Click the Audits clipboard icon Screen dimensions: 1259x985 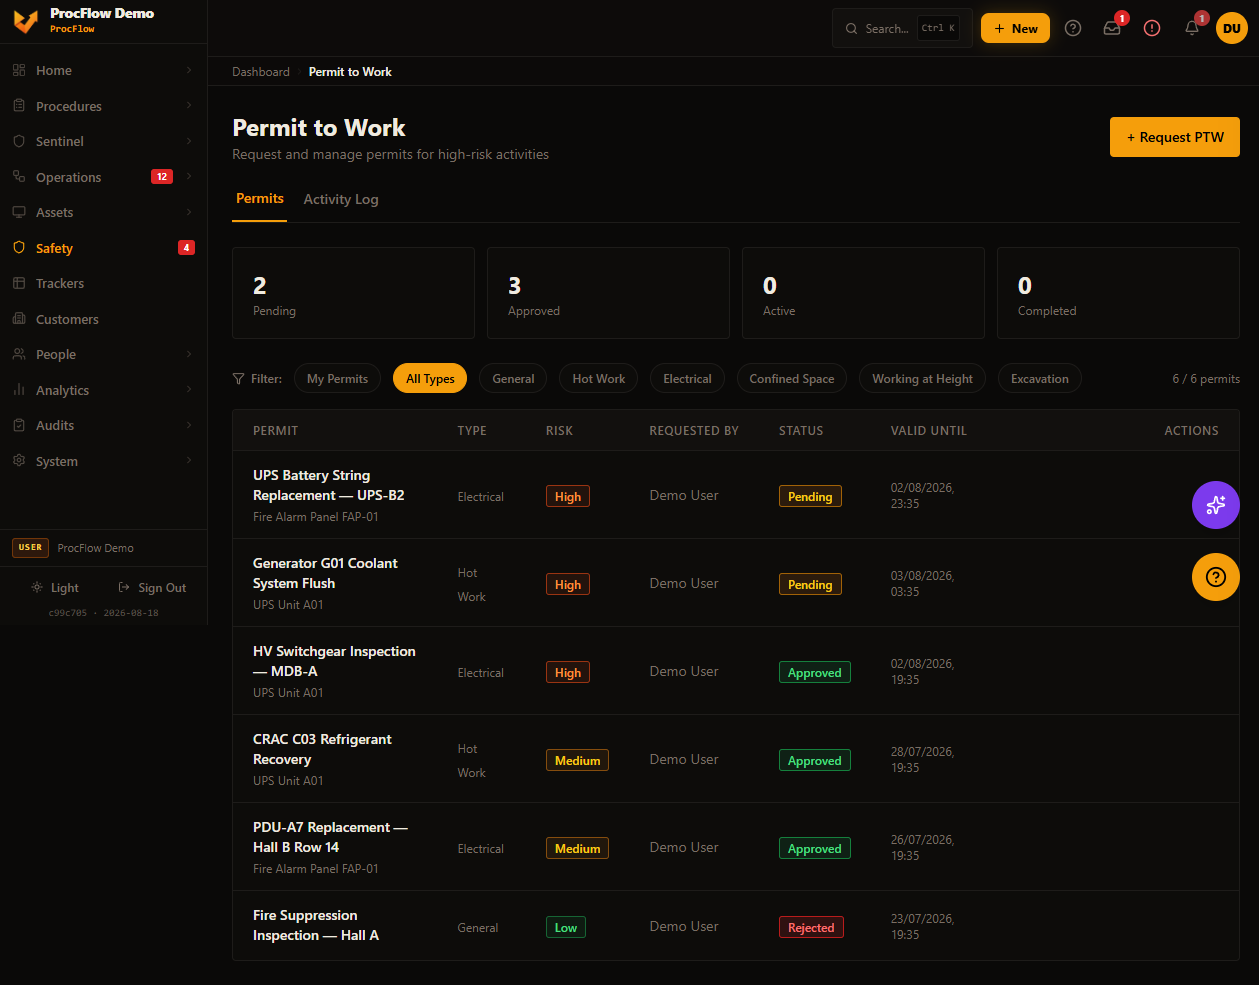point(19,425)
